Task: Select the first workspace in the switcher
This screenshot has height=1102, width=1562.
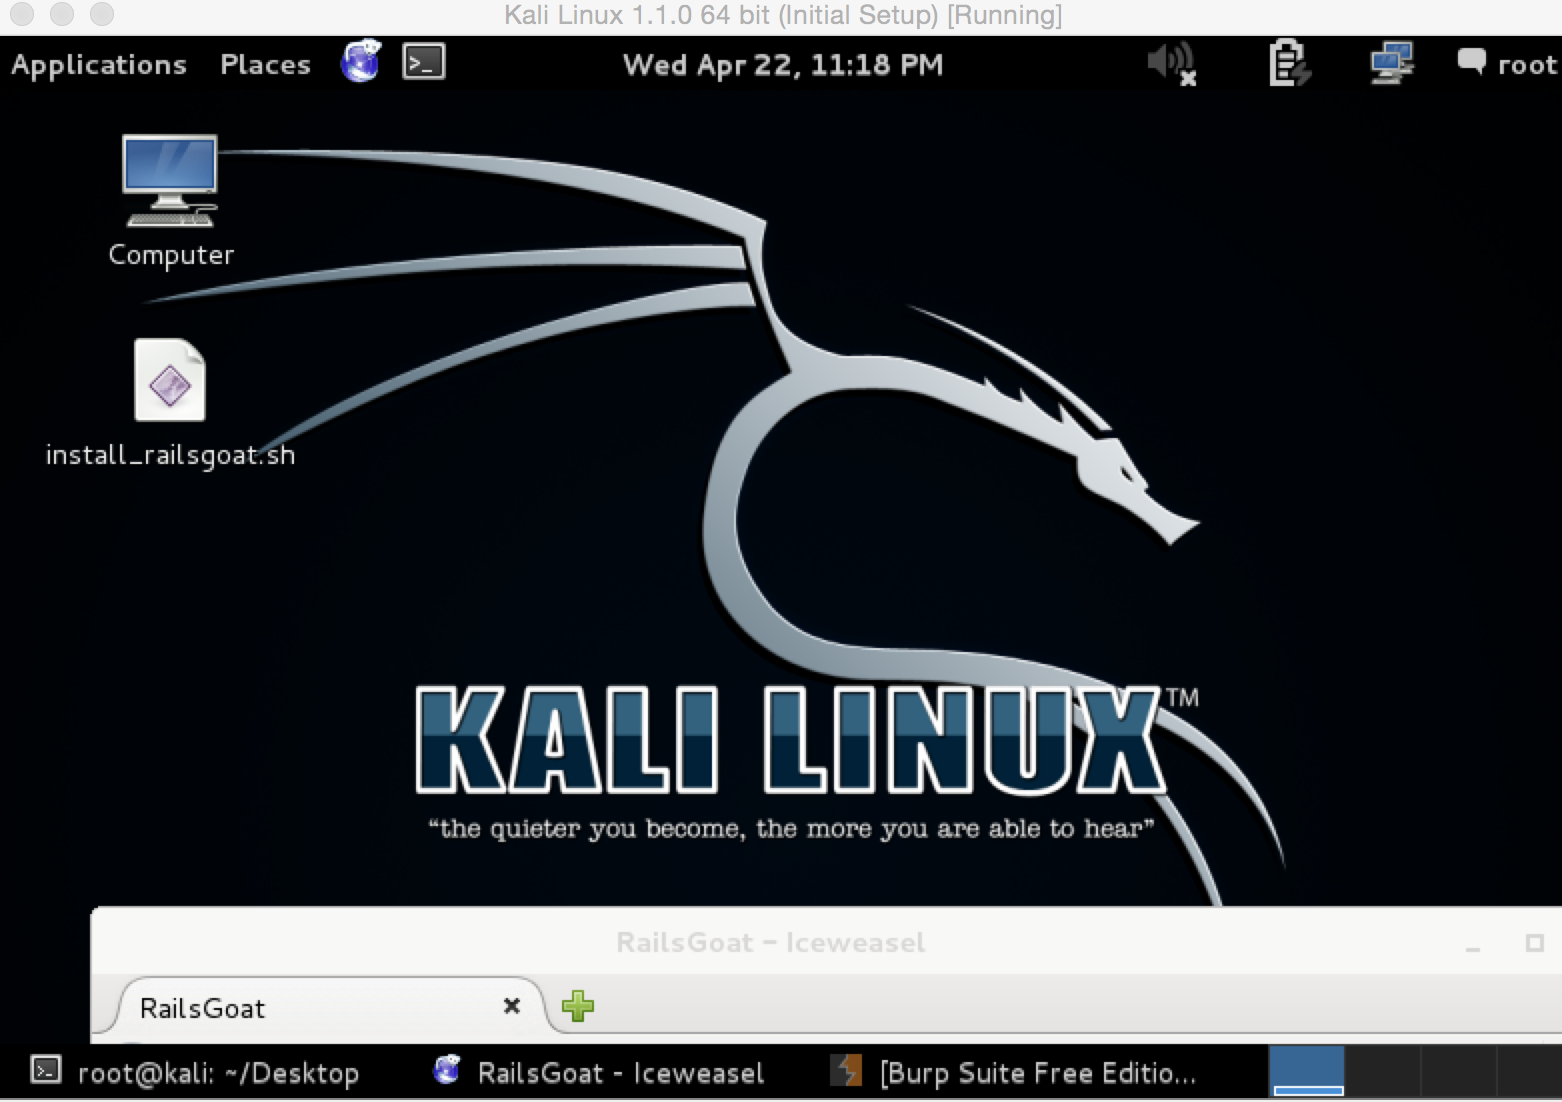Action: tap(1306, 1071)
